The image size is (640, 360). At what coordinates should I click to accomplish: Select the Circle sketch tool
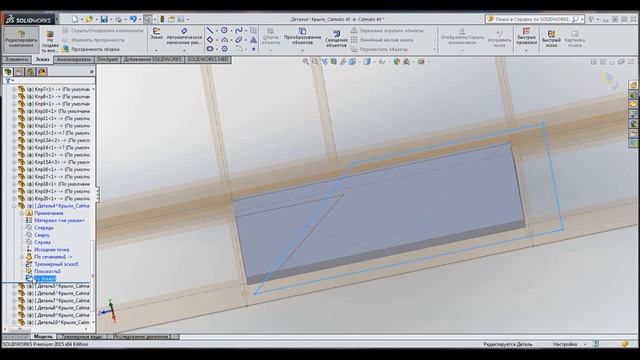click(224, 30)
